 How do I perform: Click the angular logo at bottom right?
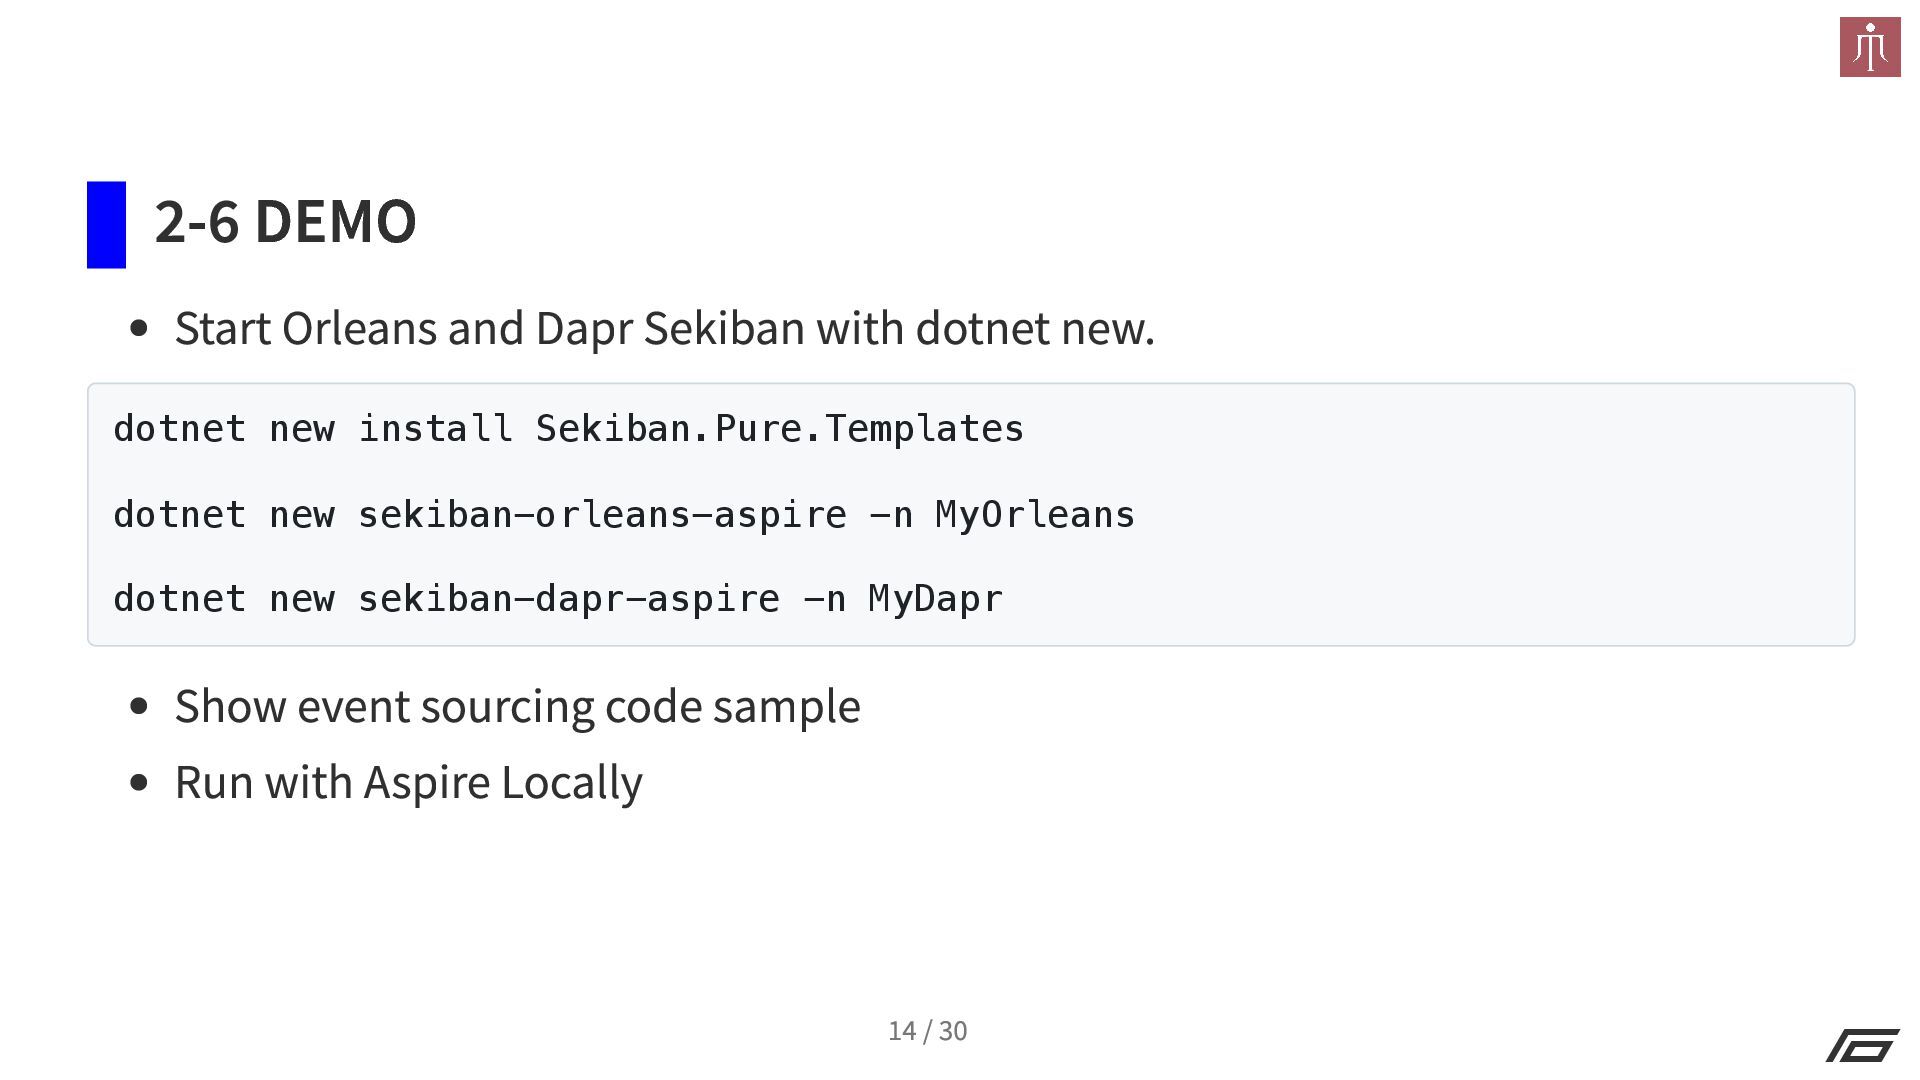[x=1862, y=1045]
